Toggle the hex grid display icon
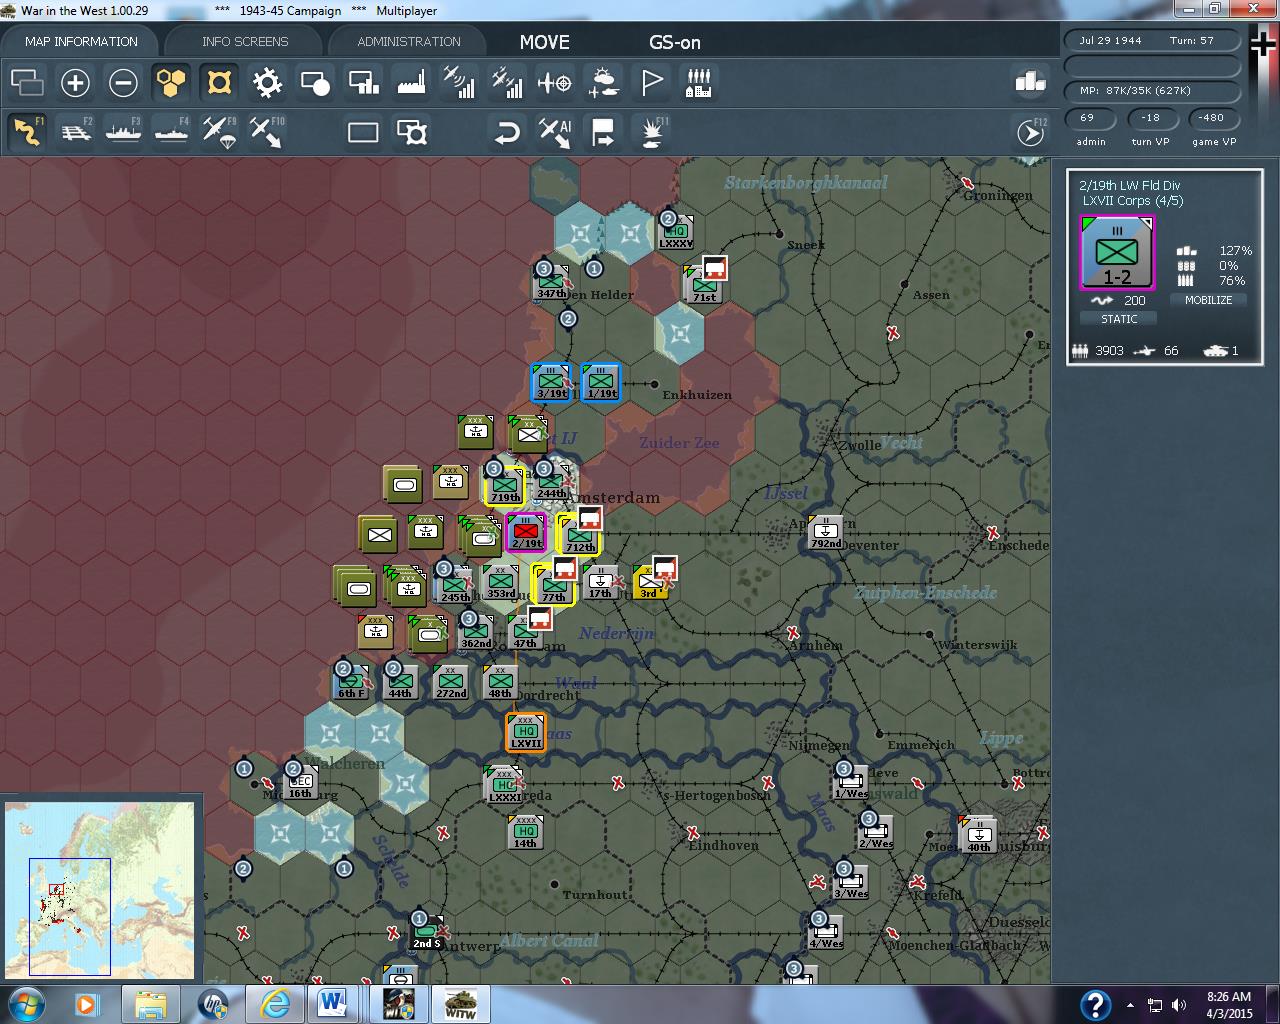The height and width of the screenshot is (1024, 1280). pyautogui.click(x=171, y=83)
